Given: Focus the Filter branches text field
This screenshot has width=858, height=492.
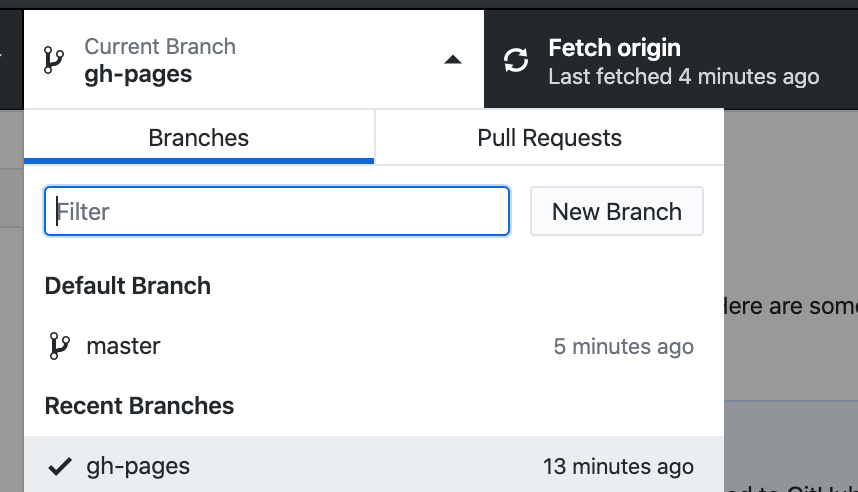Looking at the screenshot, I should [x=277, y=211].
